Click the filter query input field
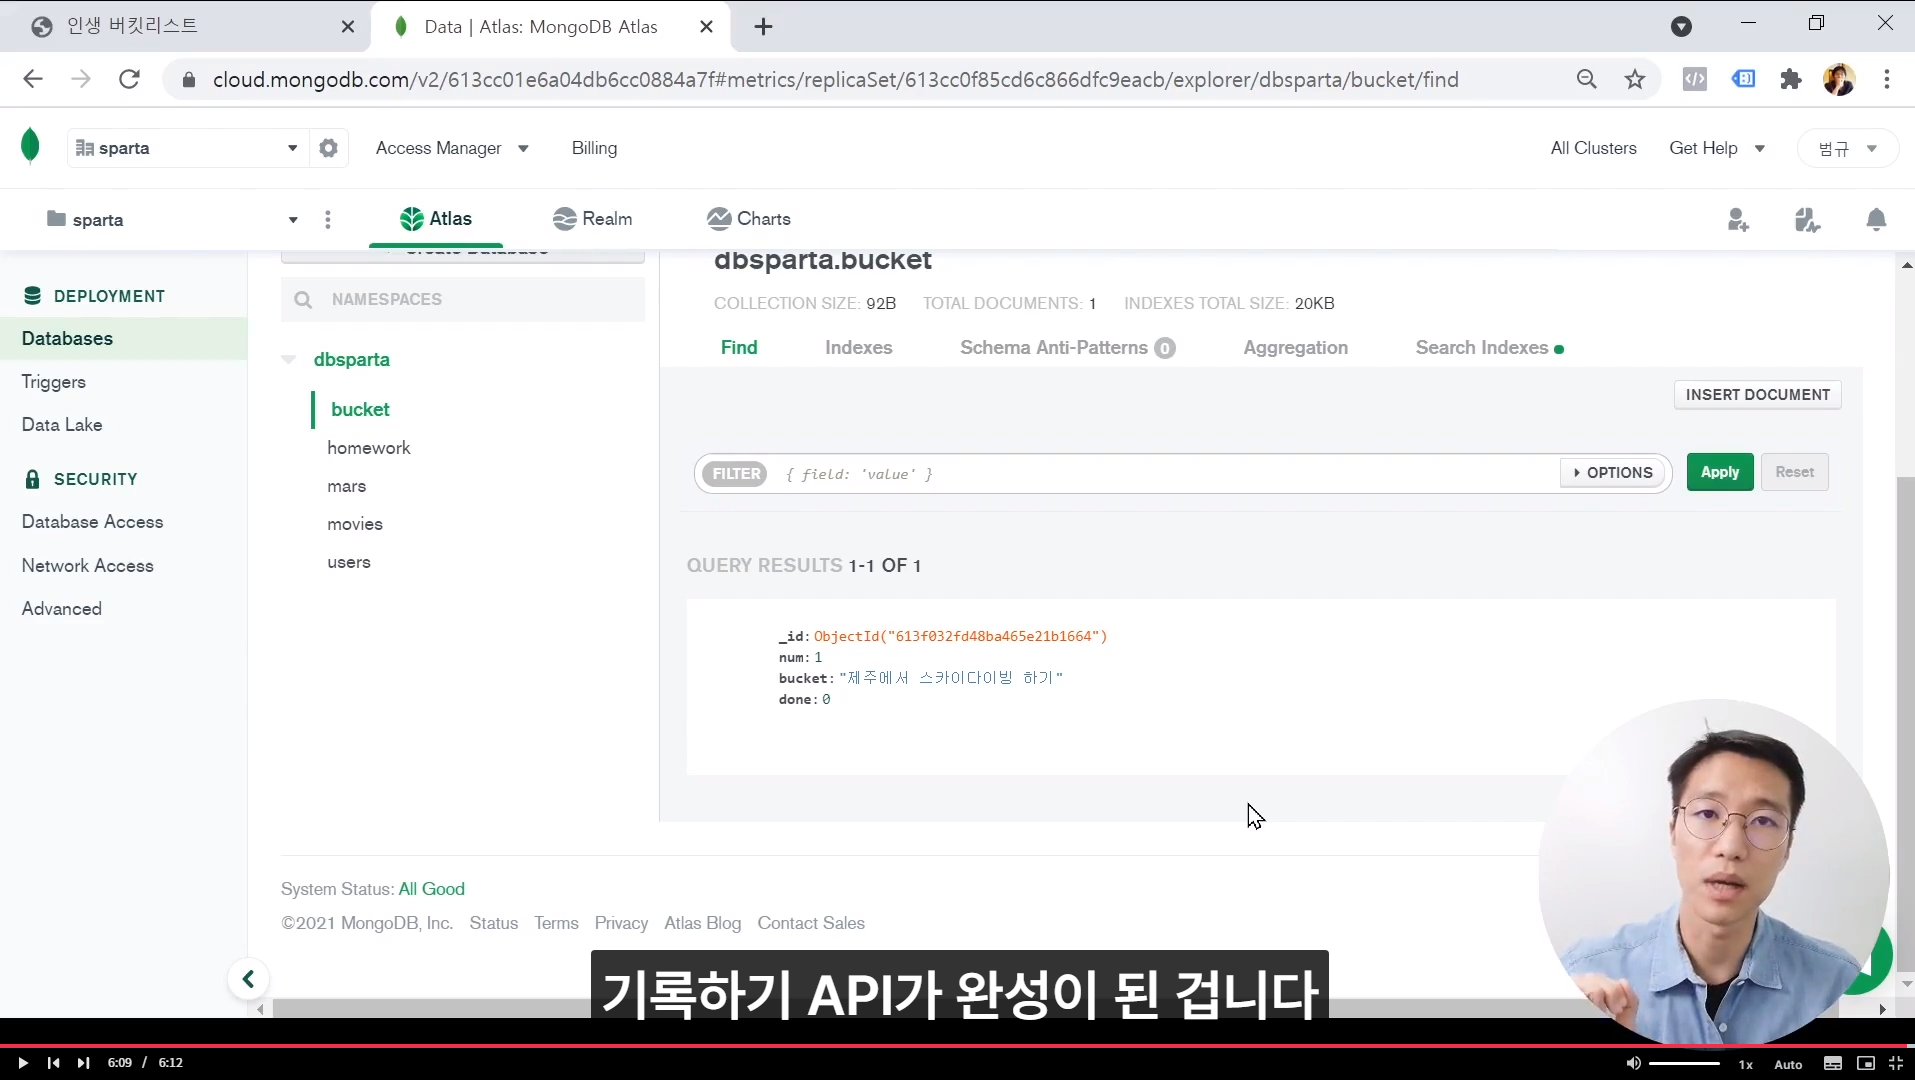1915x1080 pixels. pyautogui.click(x=1166, y=474)
